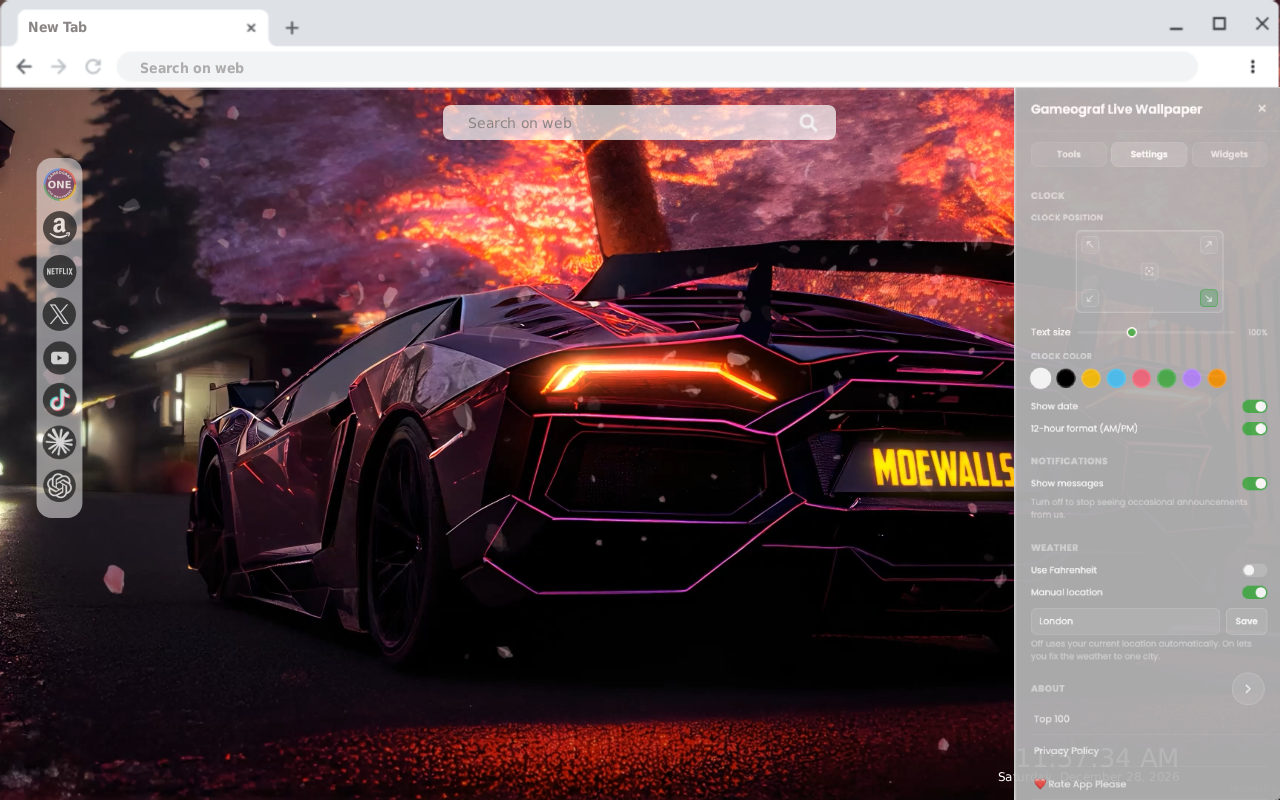Screen dimensions: 1280x800
Task: Set clock position to top-right
Action: (x=1209, y=245)
